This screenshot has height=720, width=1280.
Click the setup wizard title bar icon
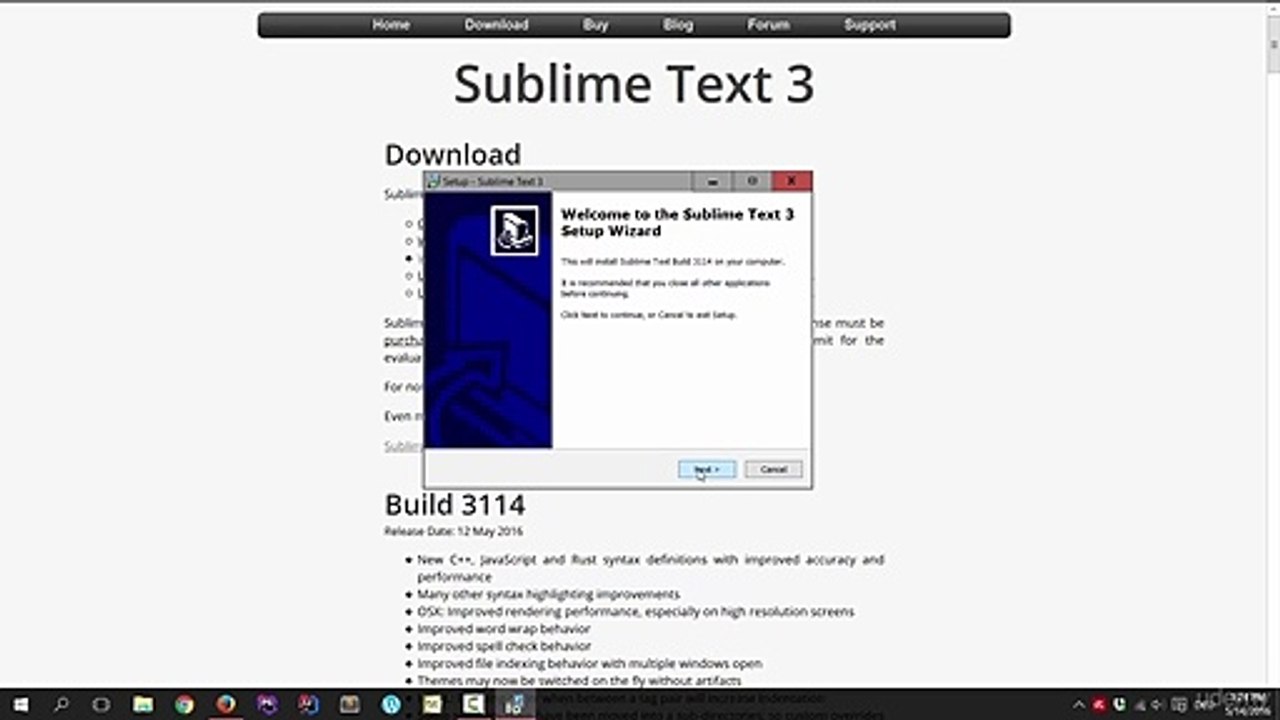[433, 182]
